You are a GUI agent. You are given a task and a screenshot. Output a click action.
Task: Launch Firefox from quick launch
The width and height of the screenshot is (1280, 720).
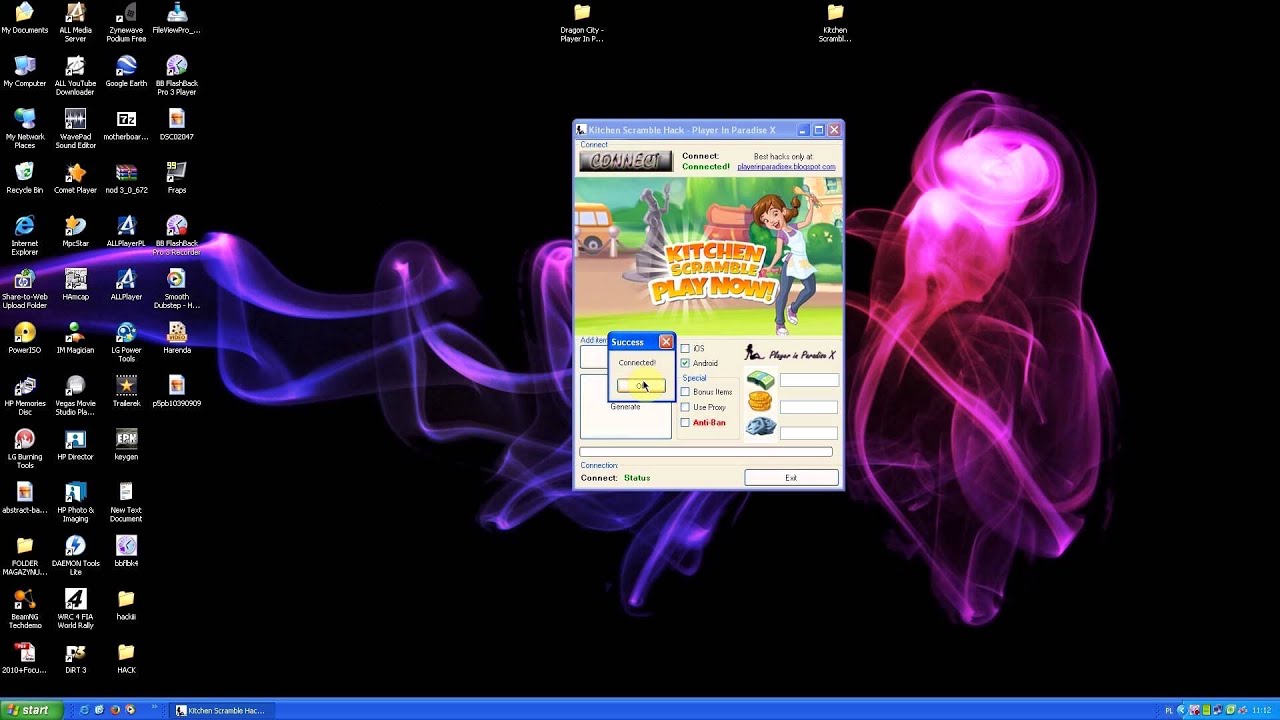[115, 710]
